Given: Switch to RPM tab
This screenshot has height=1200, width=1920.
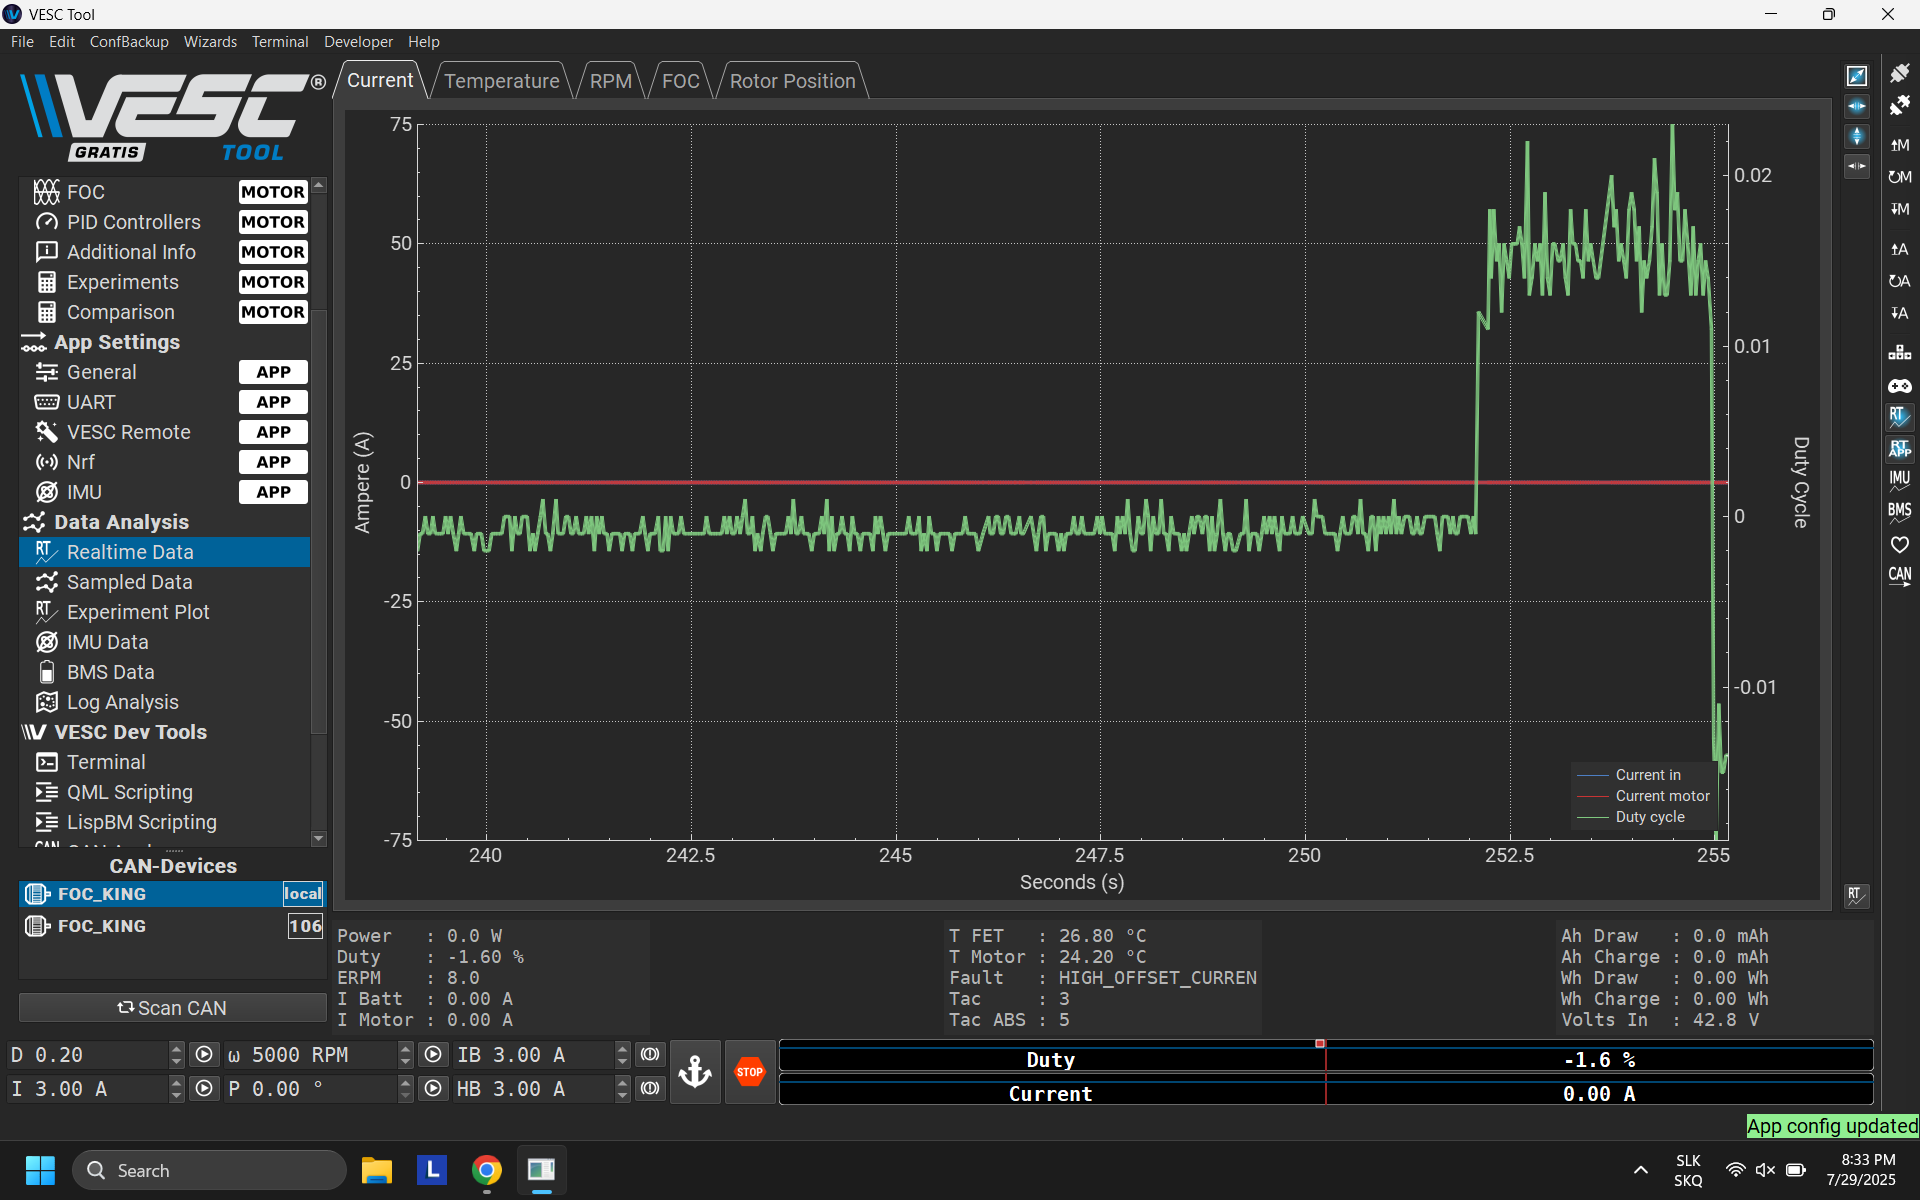Looking at the screenshot, I should (x=610, y=81).
